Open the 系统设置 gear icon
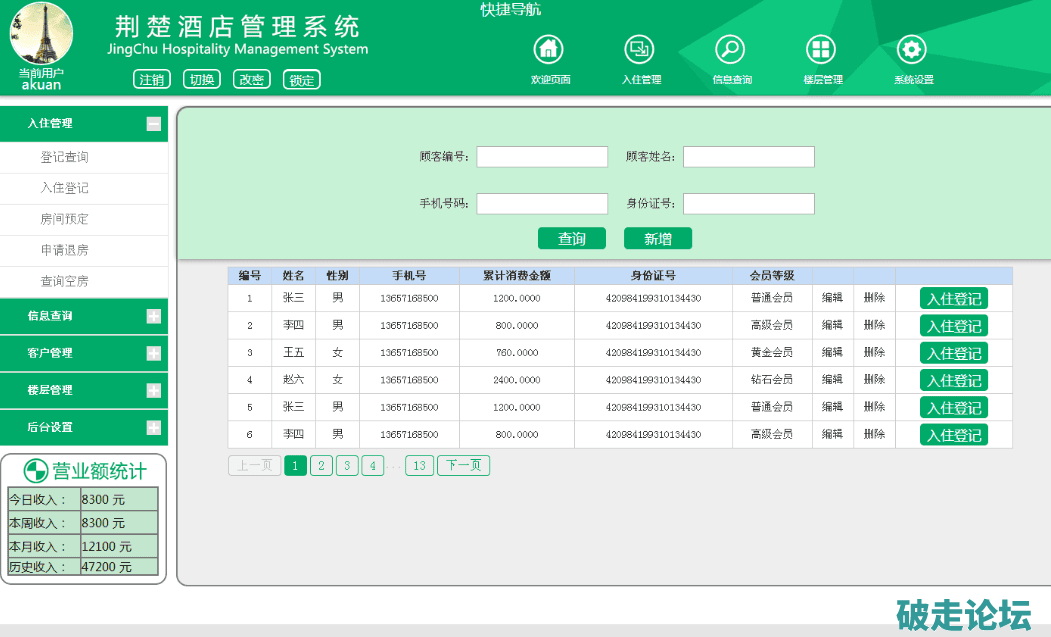This screenshot has height=637, width=1051. 911,49
